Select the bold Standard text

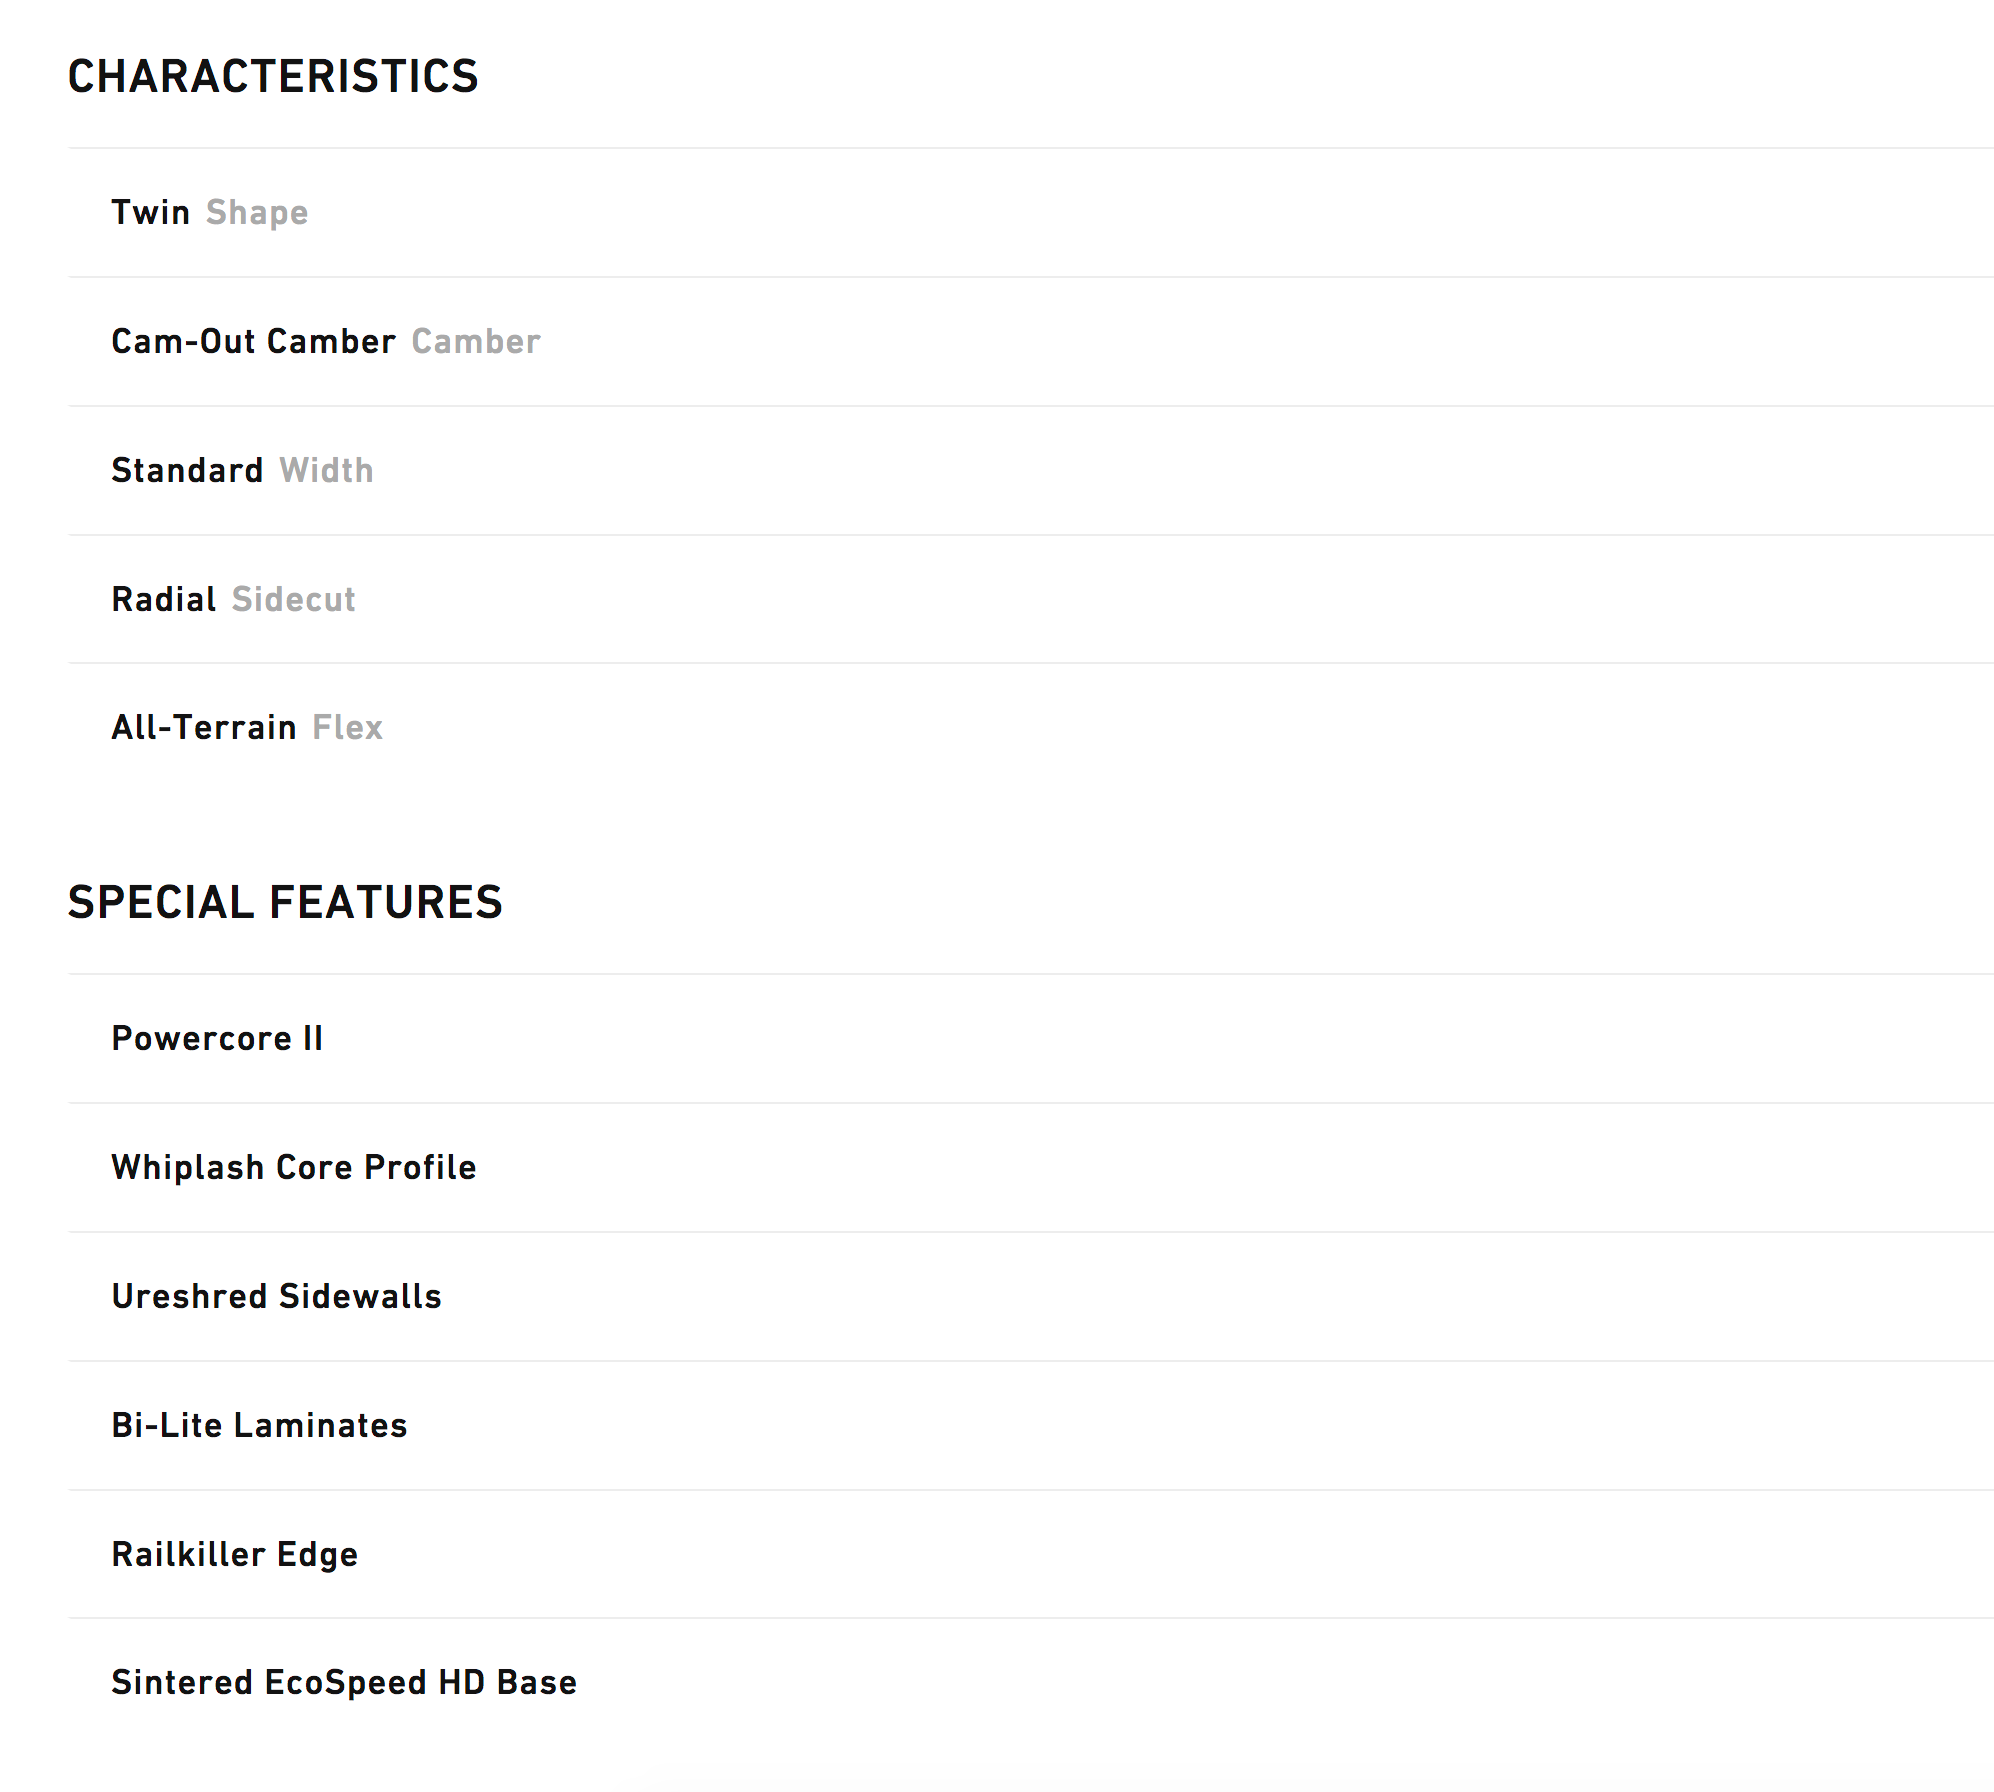click(187, 471)
